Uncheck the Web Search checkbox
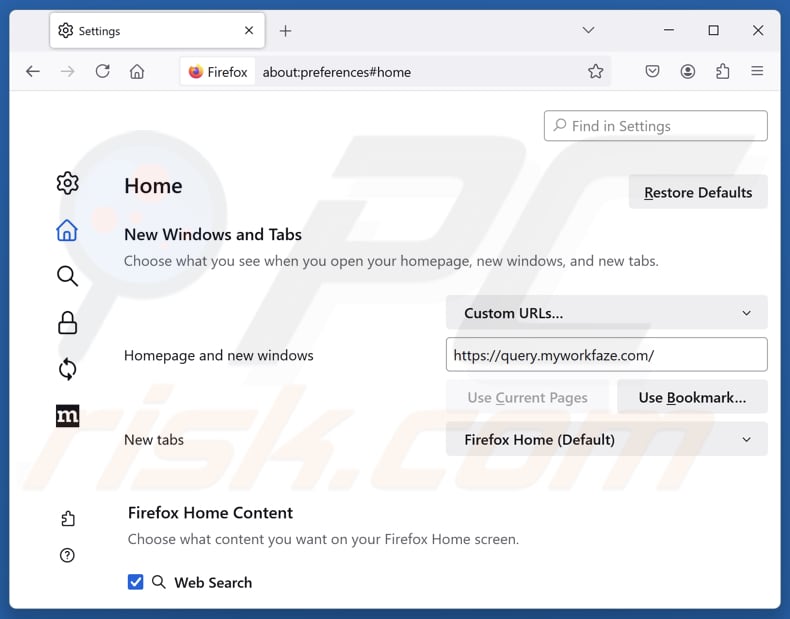This screenshot has width=790, height=619. click(x=136, y=582)
